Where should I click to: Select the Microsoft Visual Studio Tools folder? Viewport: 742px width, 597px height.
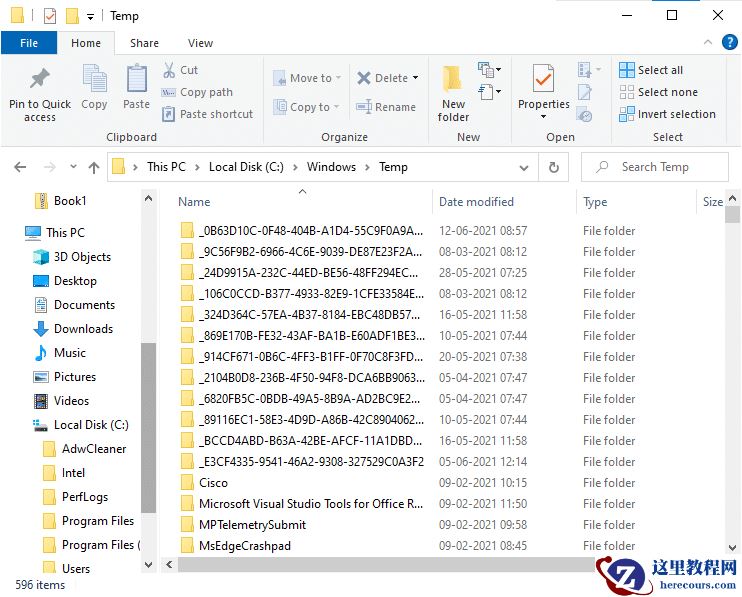coord(301,504)
